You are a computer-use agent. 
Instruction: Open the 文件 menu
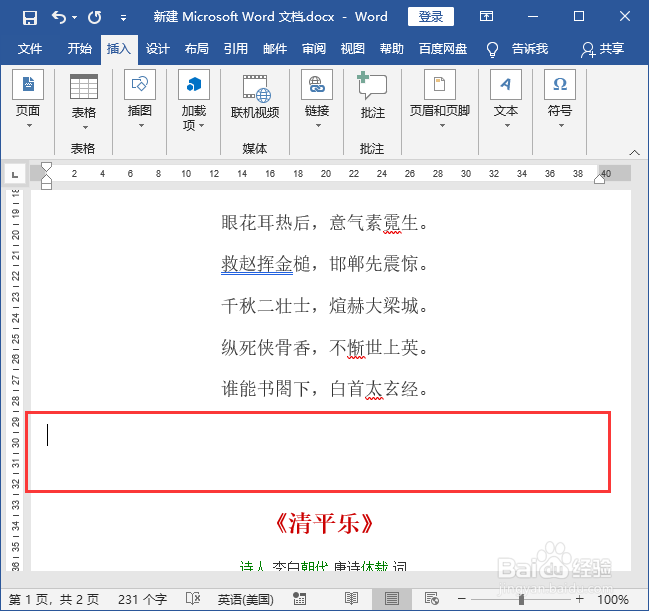[30, 49]
